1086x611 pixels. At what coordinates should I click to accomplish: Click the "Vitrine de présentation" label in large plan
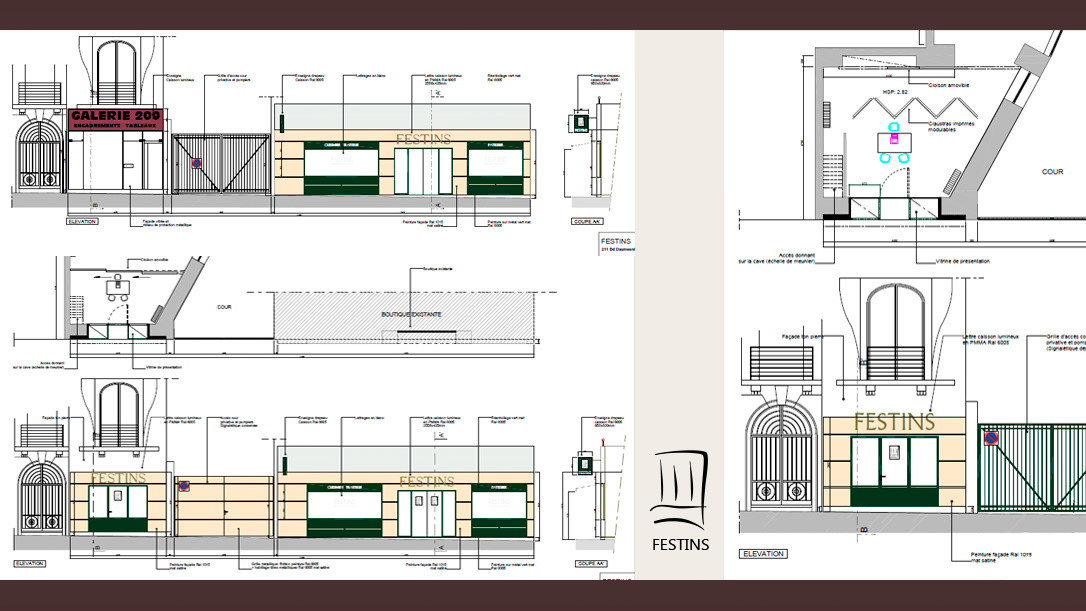point(962,261)
